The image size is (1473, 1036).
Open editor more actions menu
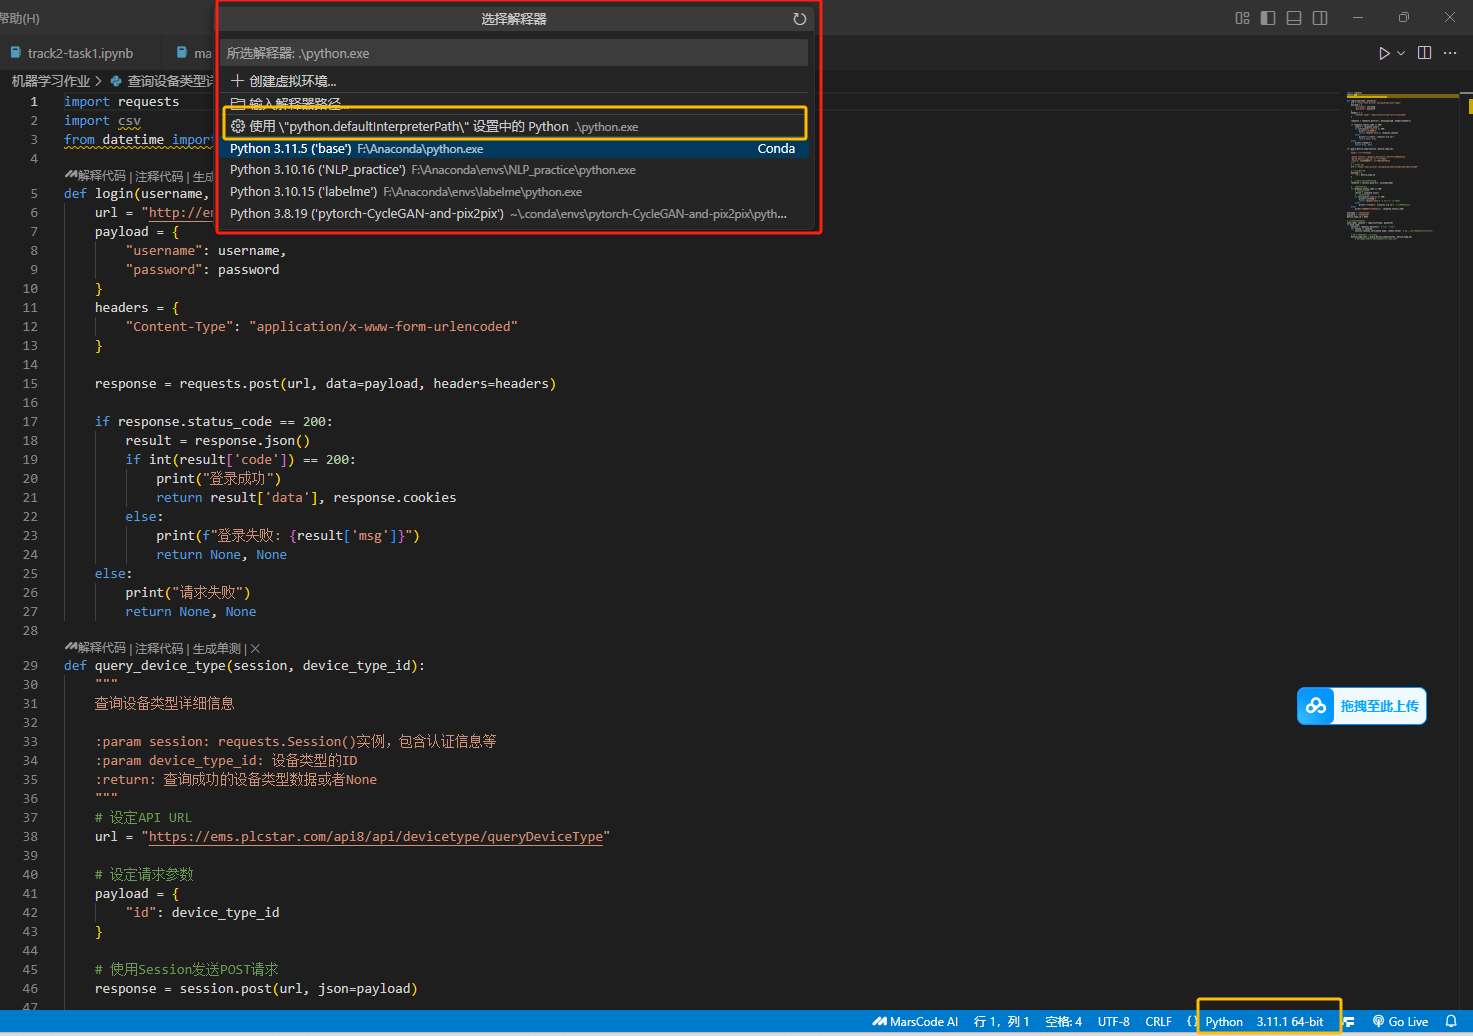click(1450, 53)
